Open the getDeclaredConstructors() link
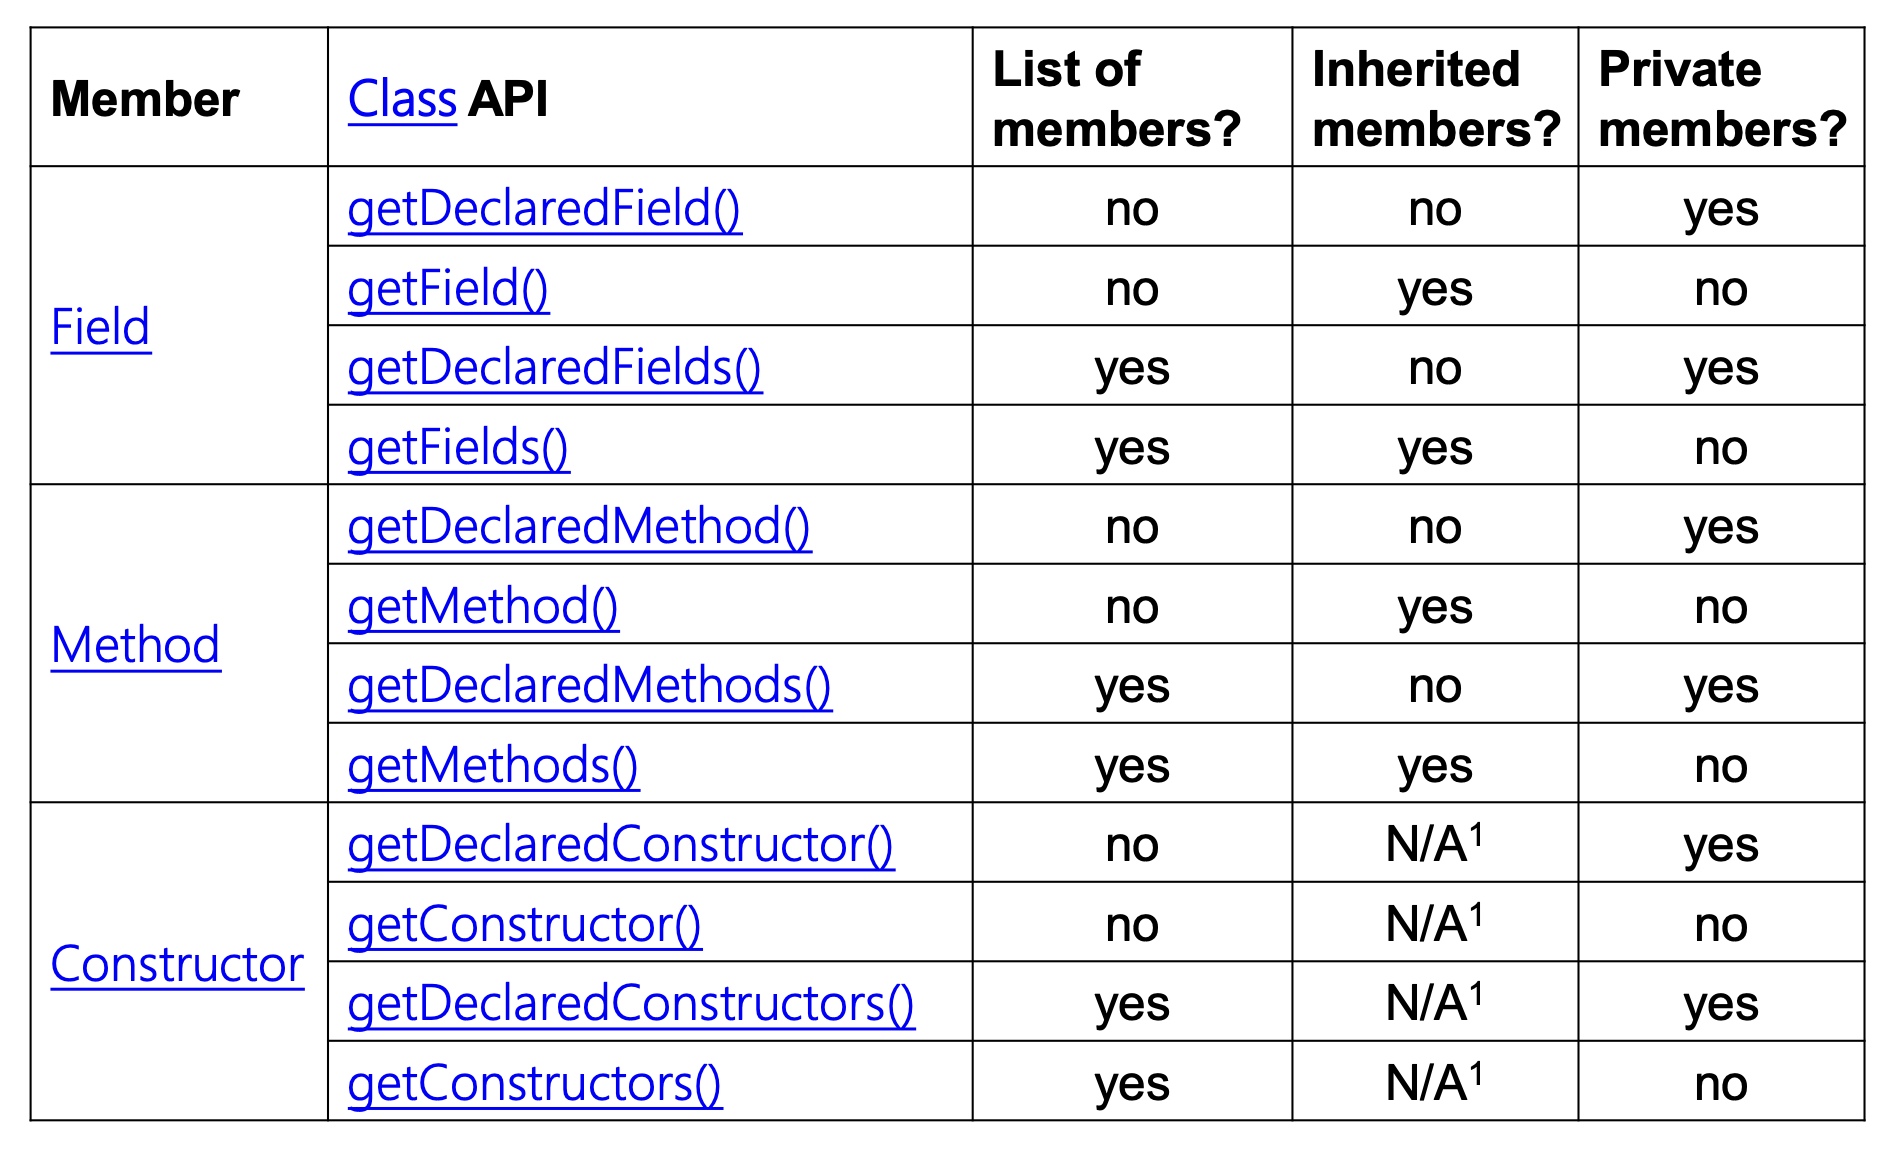 tap(630, 1003)
